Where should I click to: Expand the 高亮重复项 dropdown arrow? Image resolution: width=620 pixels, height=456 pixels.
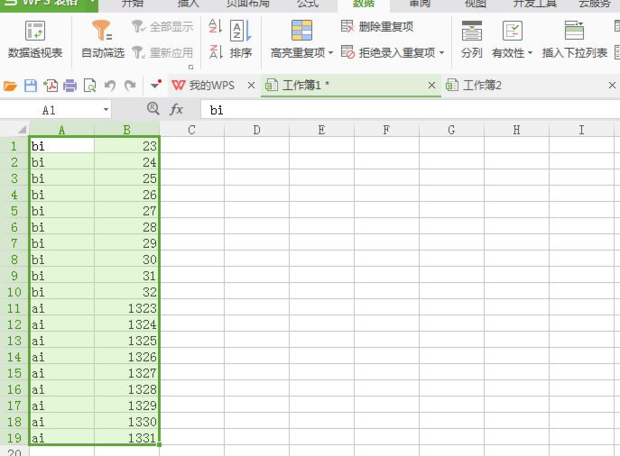[331, 53]
